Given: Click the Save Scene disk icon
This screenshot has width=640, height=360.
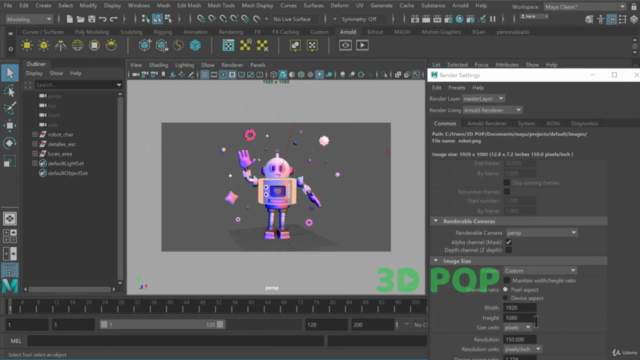Looking at the screenshot, I should tap(91, 19).
